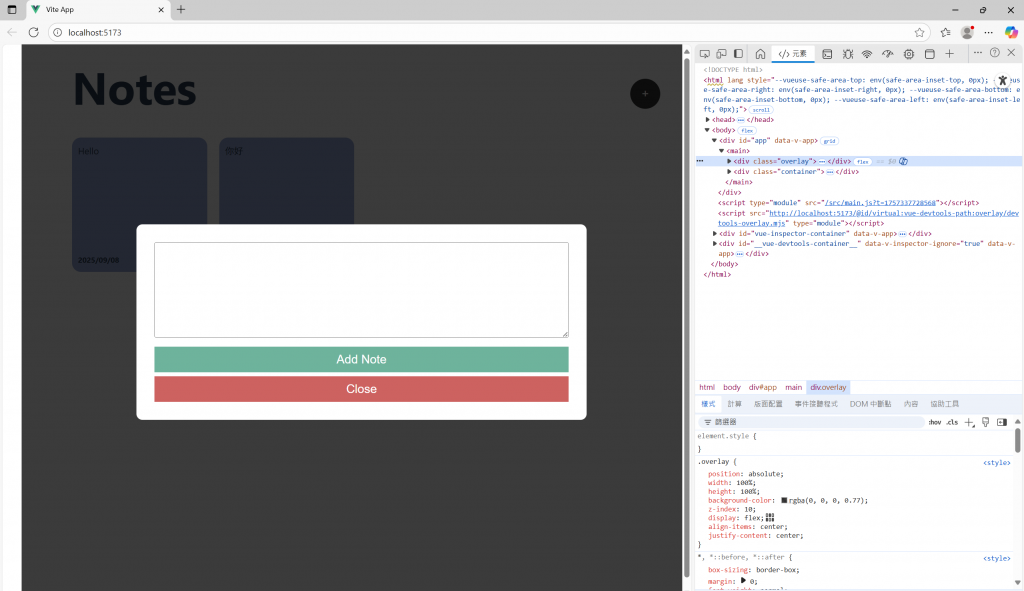Image resolution: width=1024 pixels, height=591 pixels.
Task: Click the green Add Note button
Action: pyautogui.click(x=361, y=359)
